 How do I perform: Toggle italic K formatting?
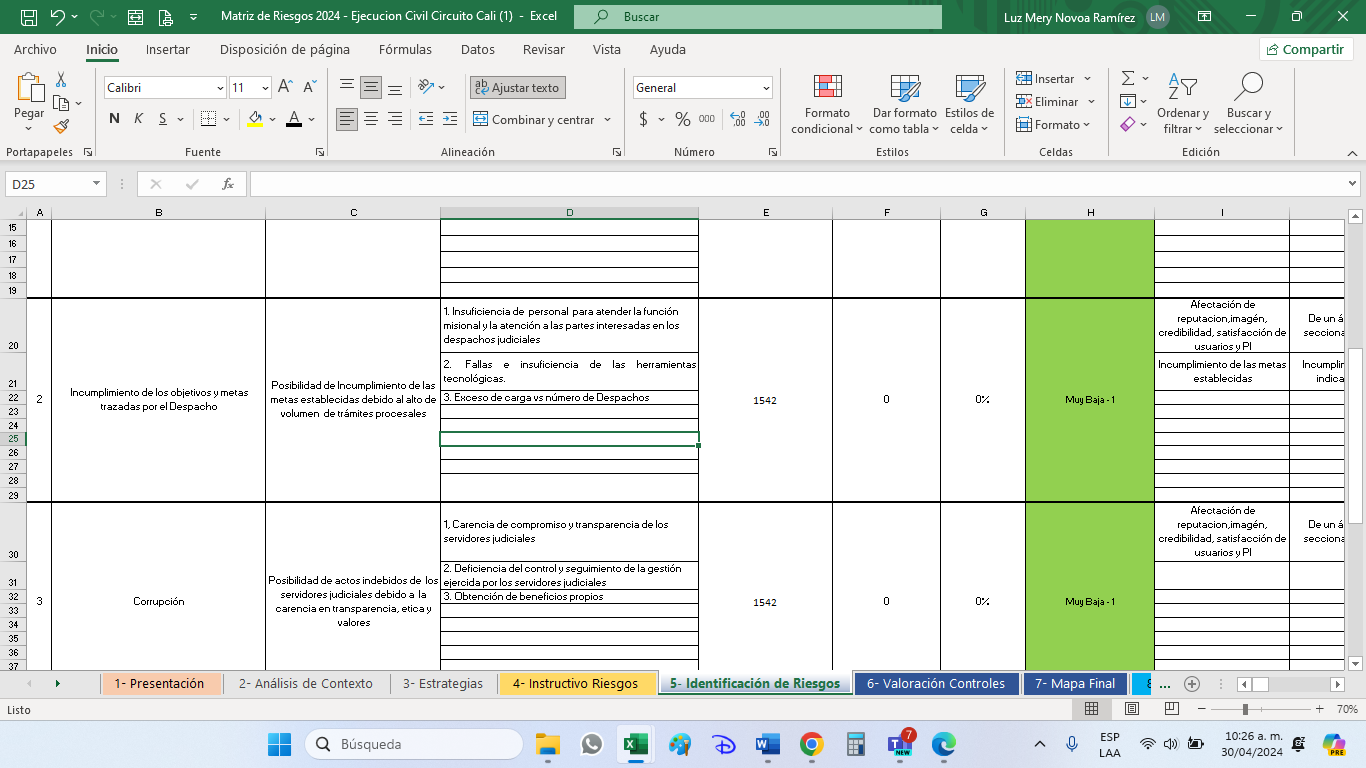tap(138, 119)
